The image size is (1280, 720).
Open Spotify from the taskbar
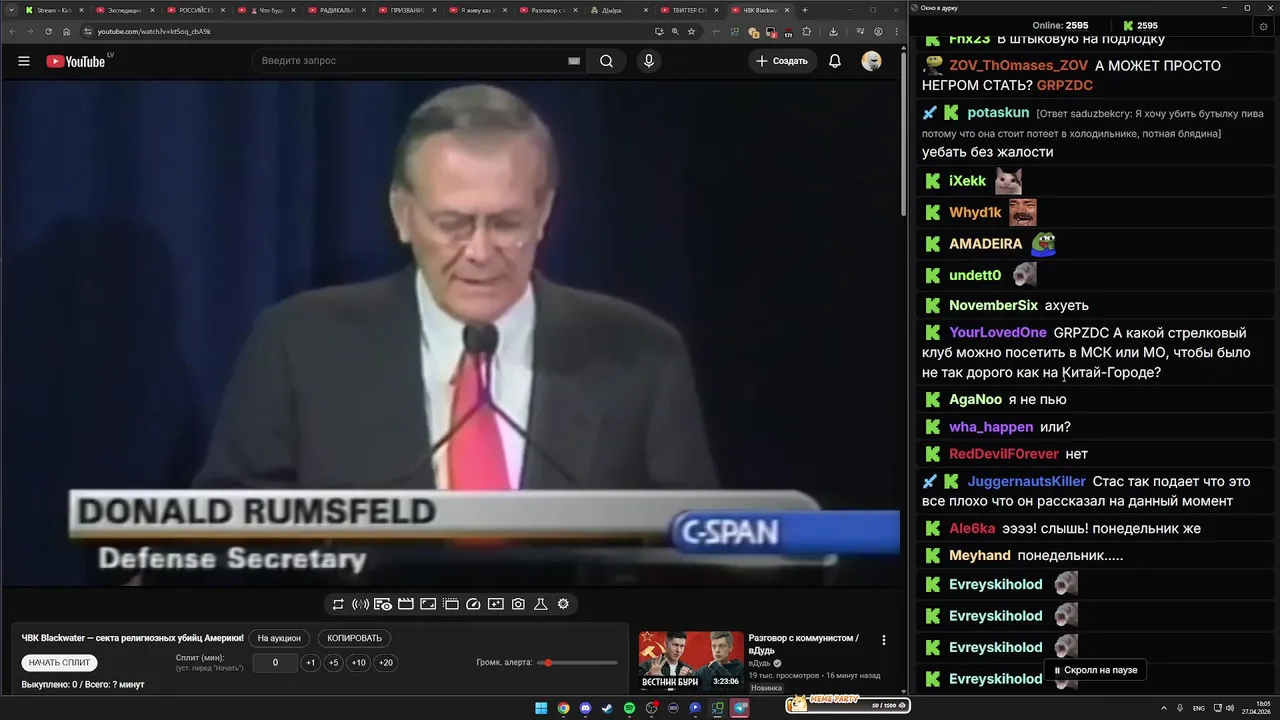click(629, 708)
